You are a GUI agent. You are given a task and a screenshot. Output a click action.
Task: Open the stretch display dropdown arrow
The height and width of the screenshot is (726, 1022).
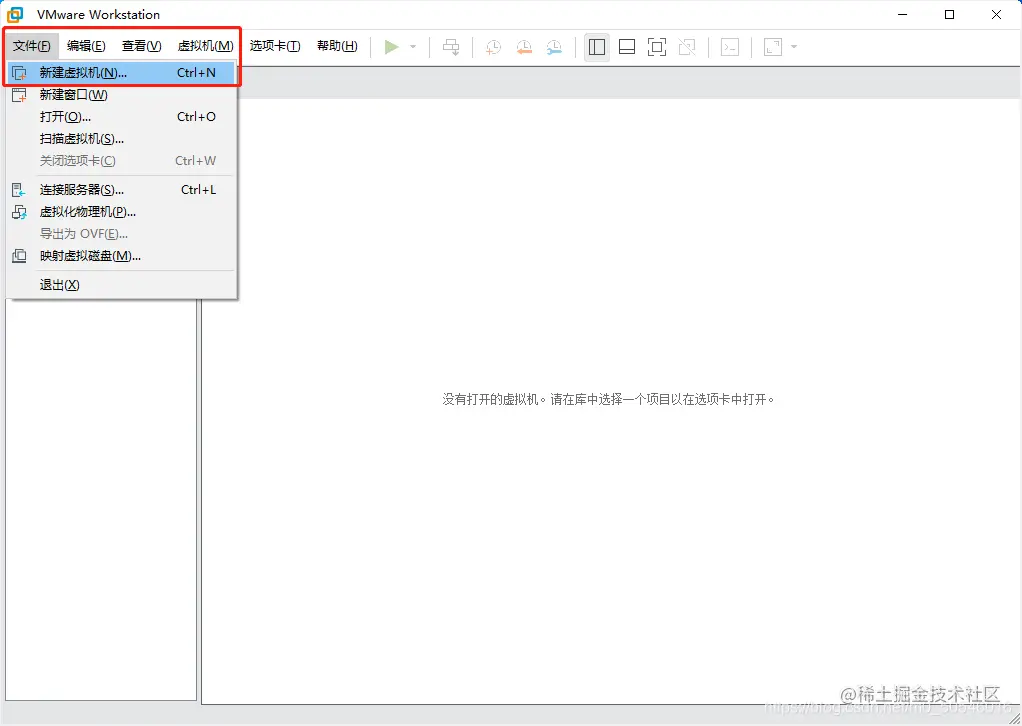[x=794, y=47]
